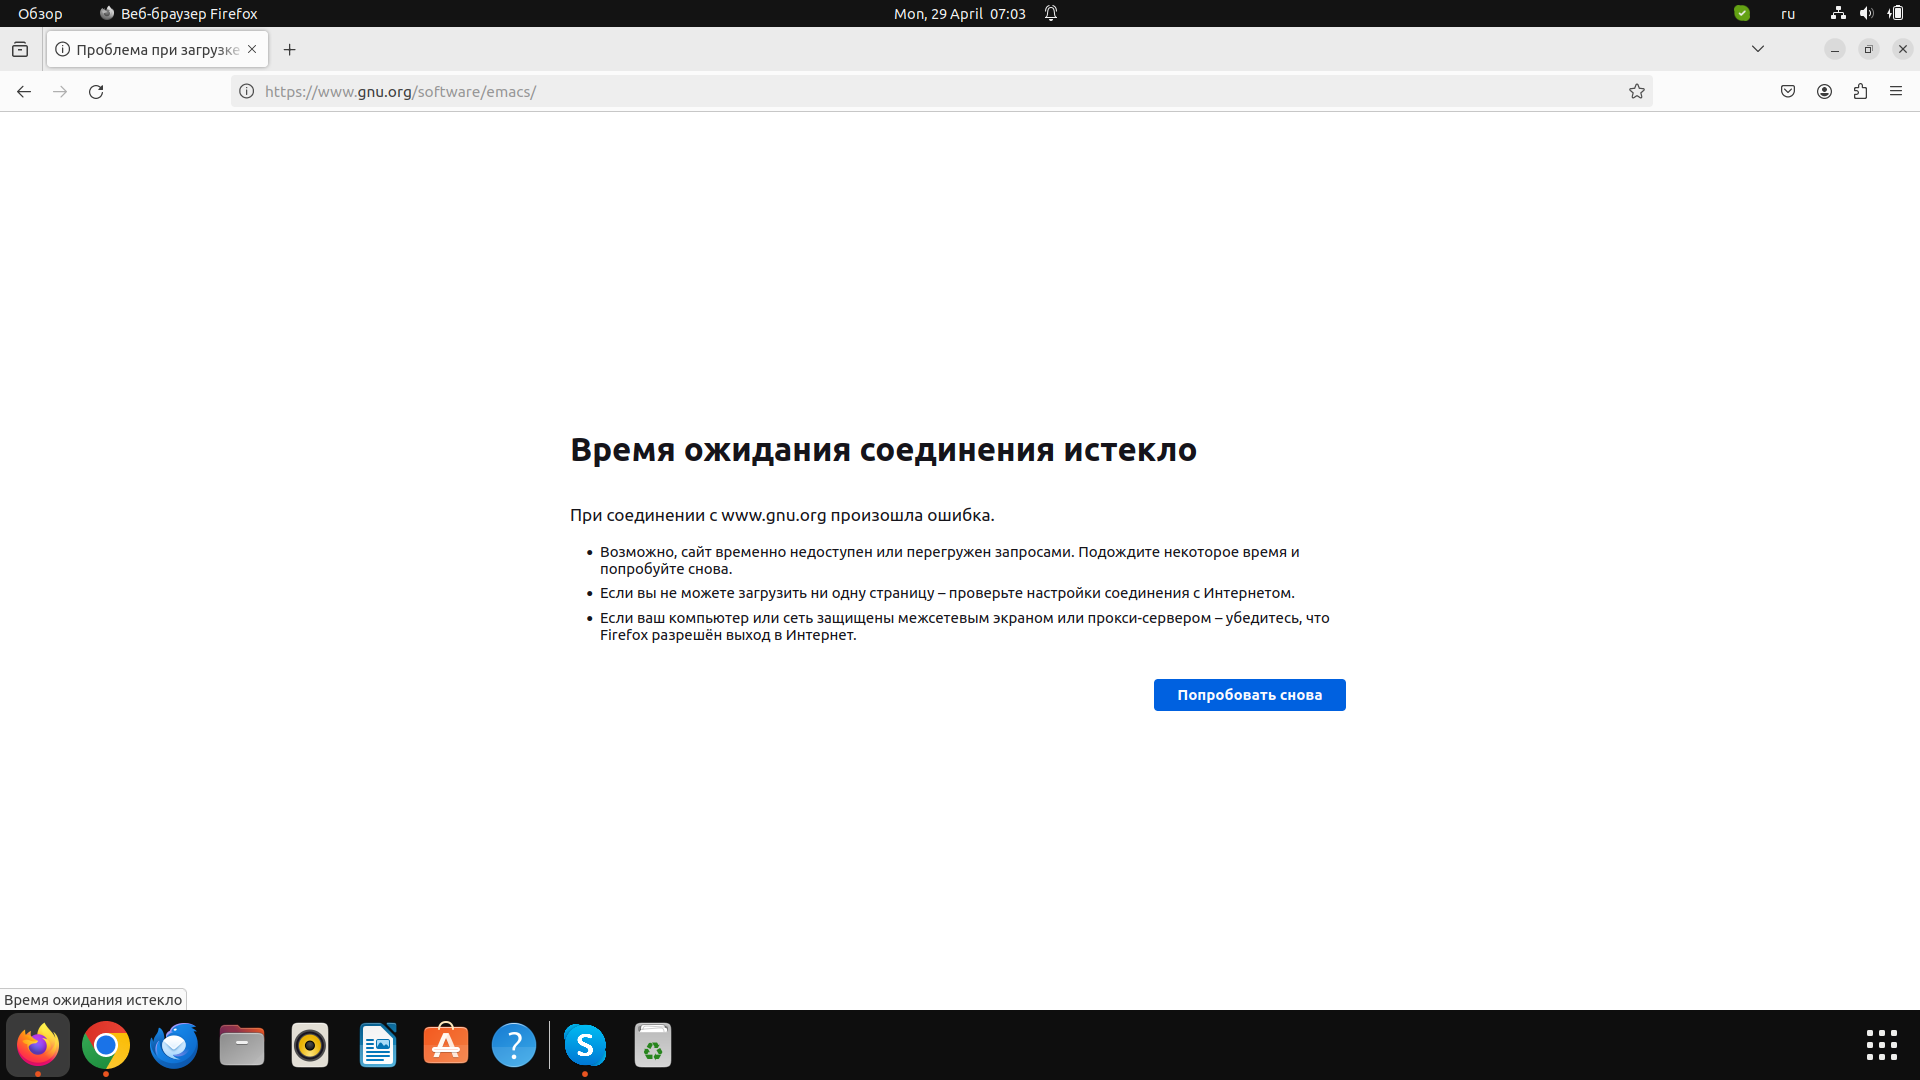The height and width of the screenshot is (1080, 1920).
Task: Open site information for www.gnu.org
Action: click(x=247, y=91)
